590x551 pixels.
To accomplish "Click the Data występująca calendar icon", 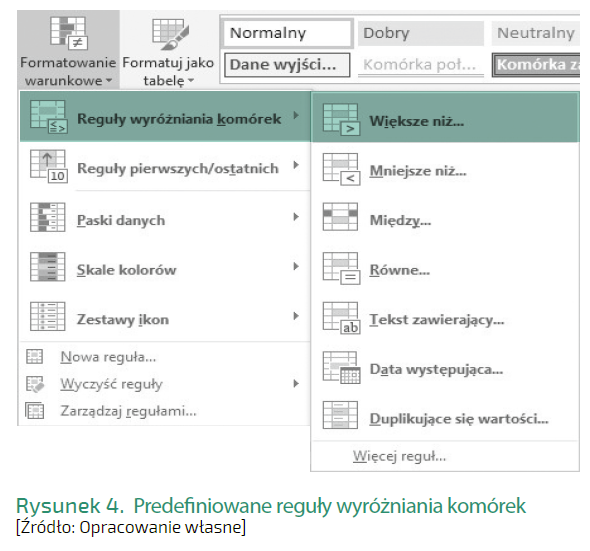I will [x=341, y=368].
